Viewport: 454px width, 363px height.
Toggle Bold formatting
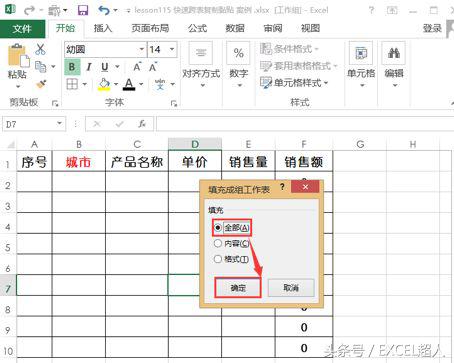[x=72, y=67]
